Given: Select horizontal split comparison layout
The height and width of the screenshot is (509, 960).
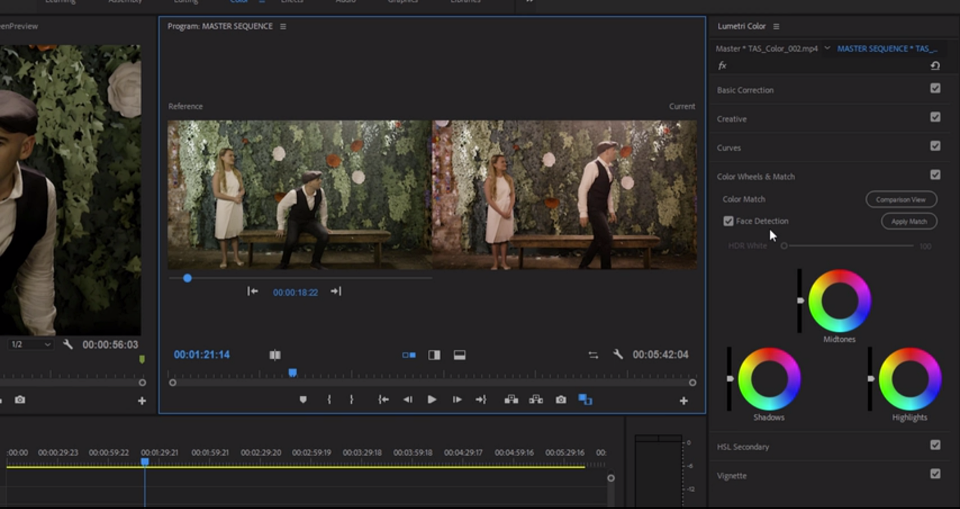Looking at the screenshot, I should [459, 355].
